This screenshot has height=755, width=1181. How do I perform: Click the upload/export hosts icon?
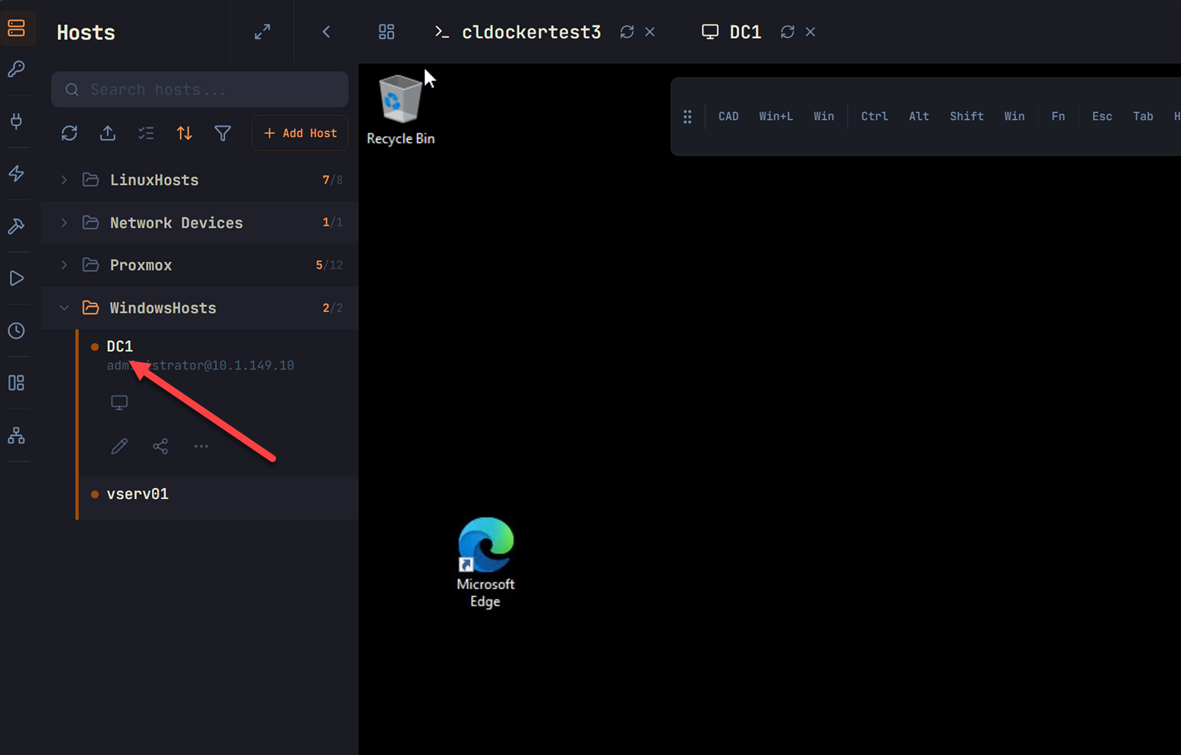pyautogui.click(x=108, y=133)
